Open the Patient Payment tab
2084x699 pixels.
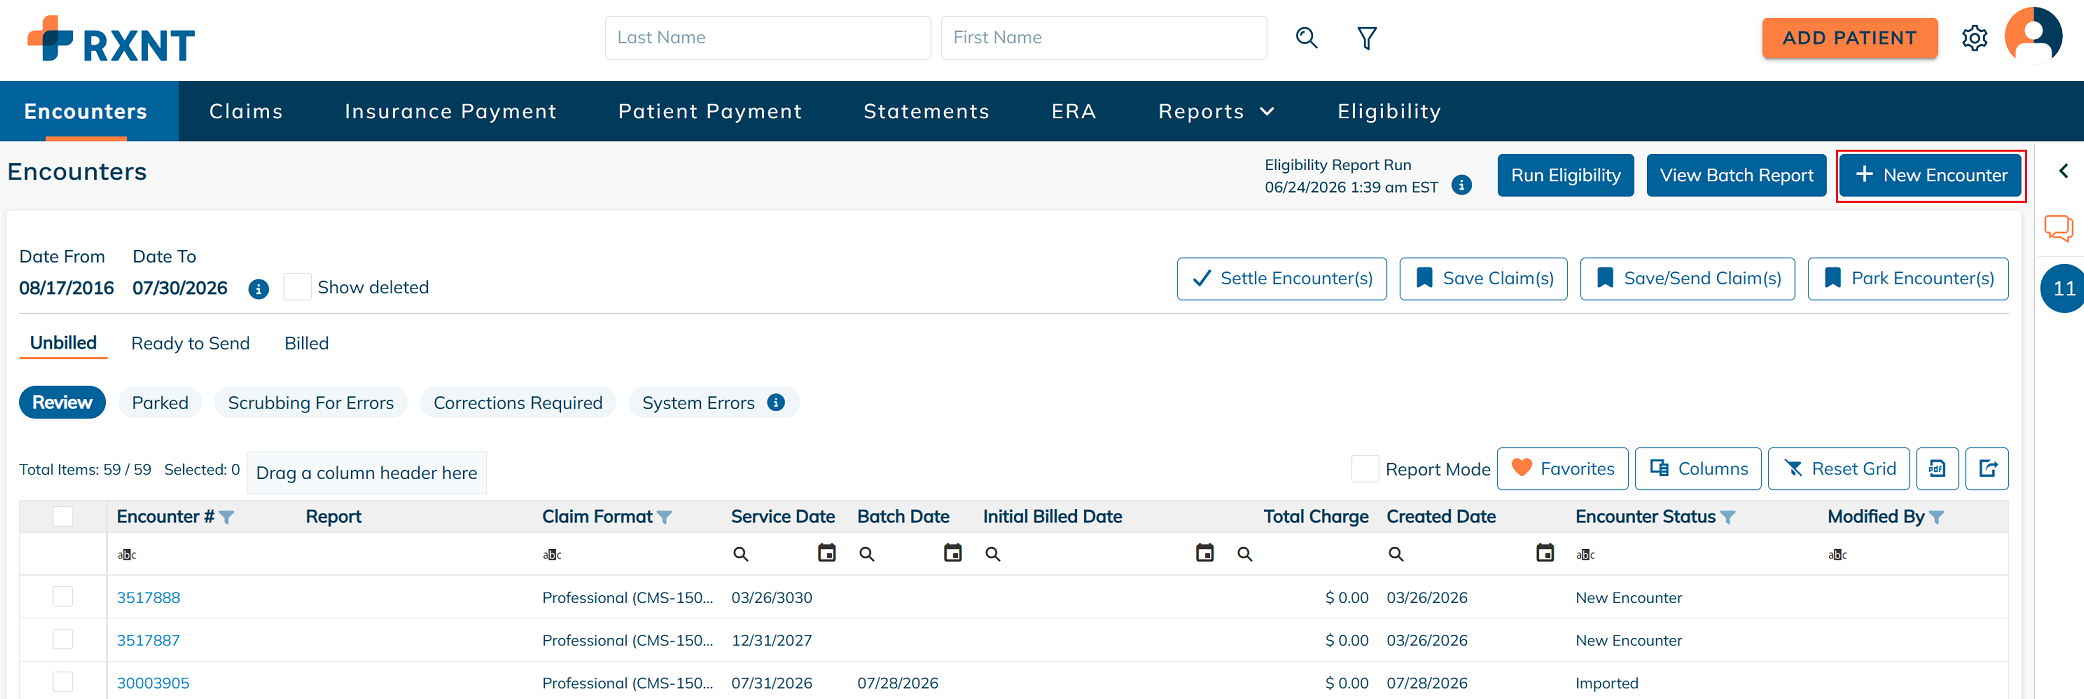pos(710,111)
